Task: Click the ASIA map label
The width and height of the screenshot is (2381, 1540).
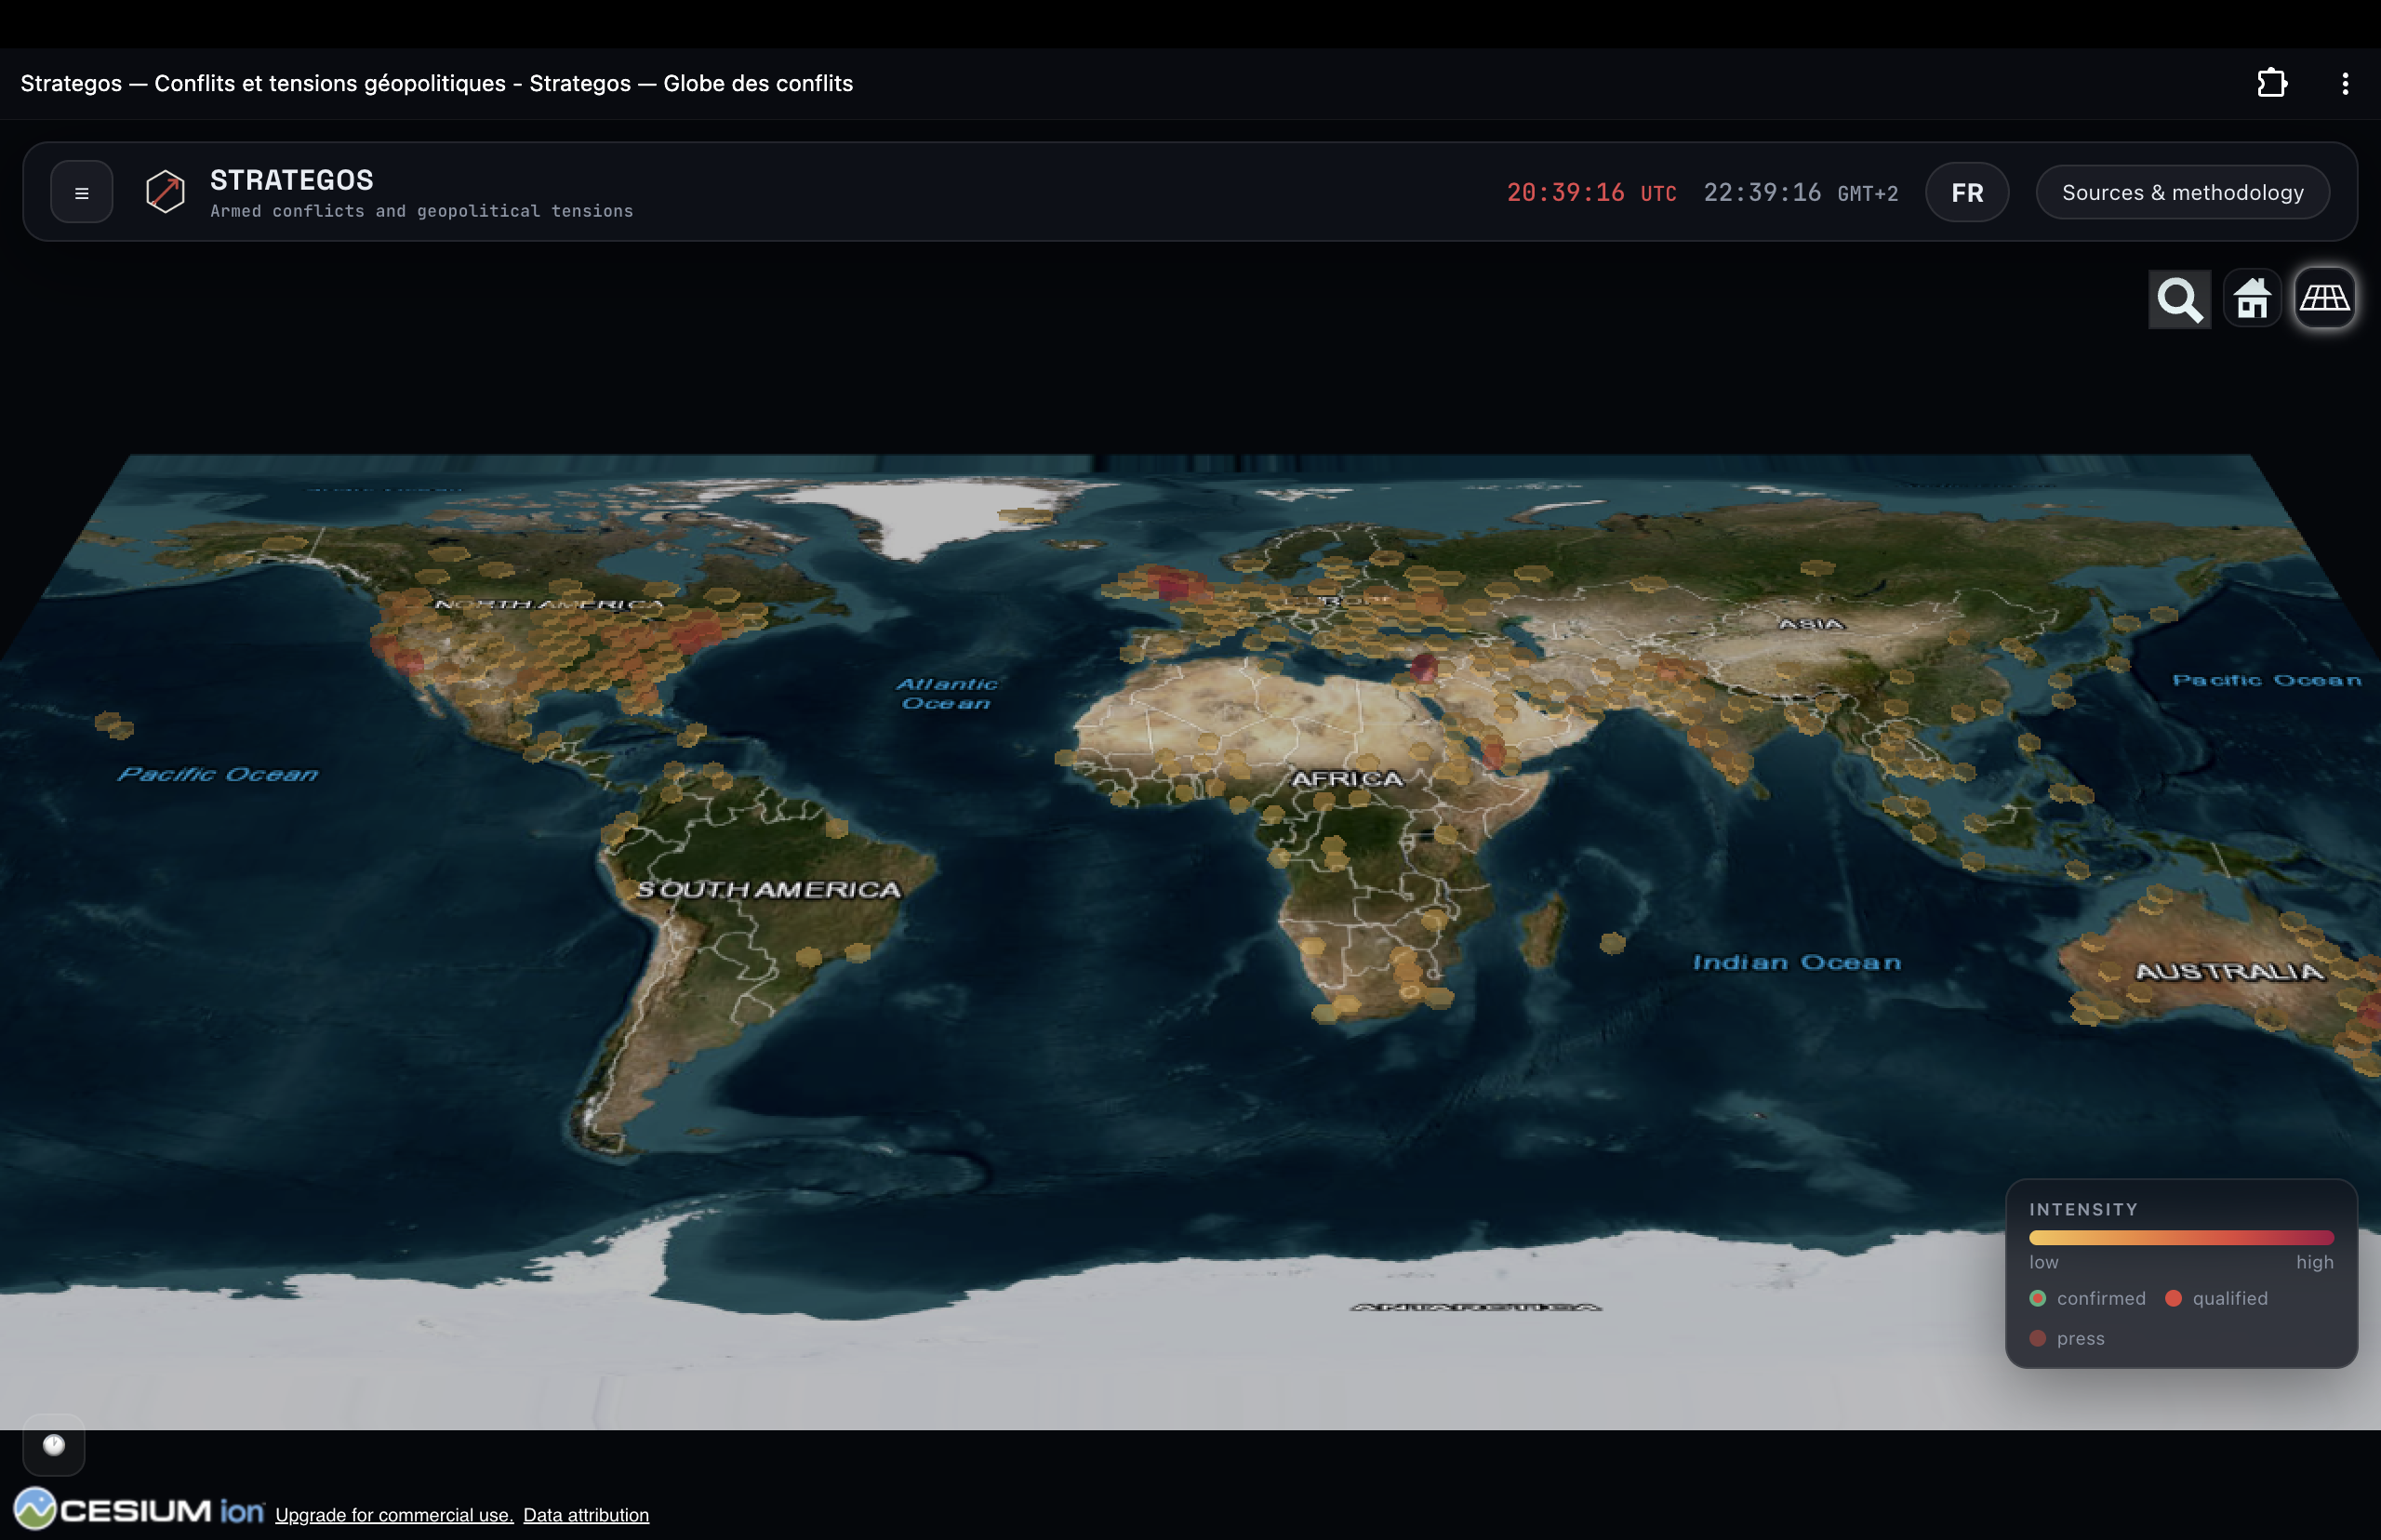Action: point(1810,623)
